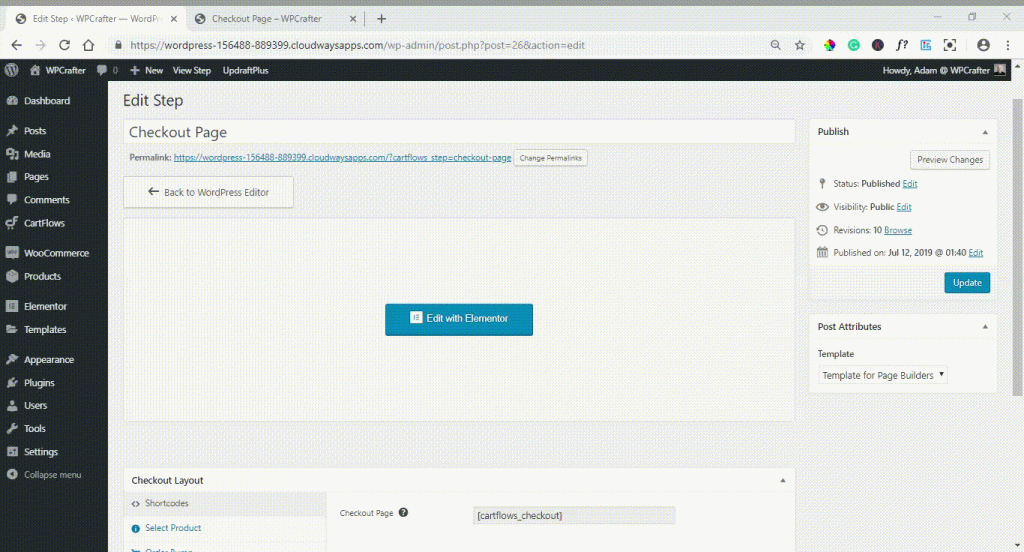1024x552 pixels.
Task: Open the New content menu in admin bar
Action: (x=146, y=70)
